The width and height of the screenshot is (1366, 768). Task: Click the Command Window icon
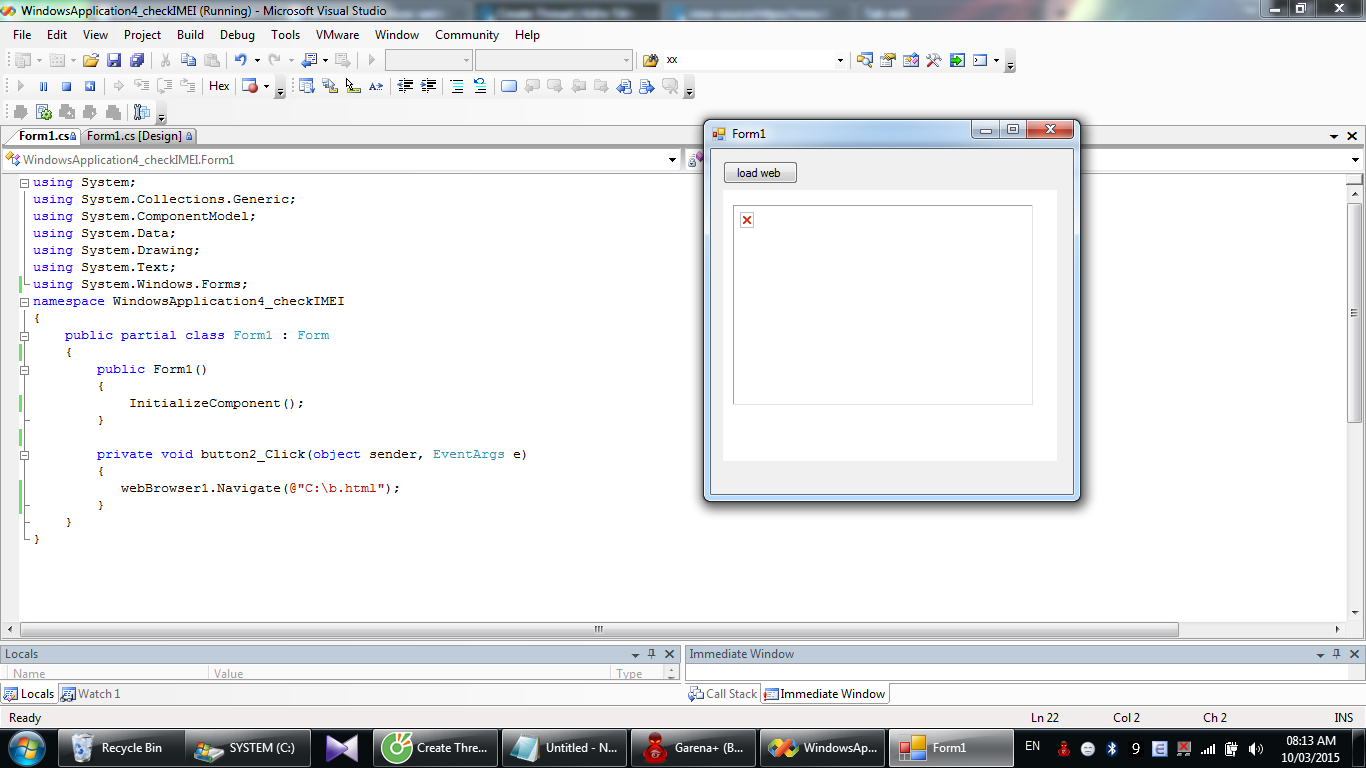tap(980, 60)
